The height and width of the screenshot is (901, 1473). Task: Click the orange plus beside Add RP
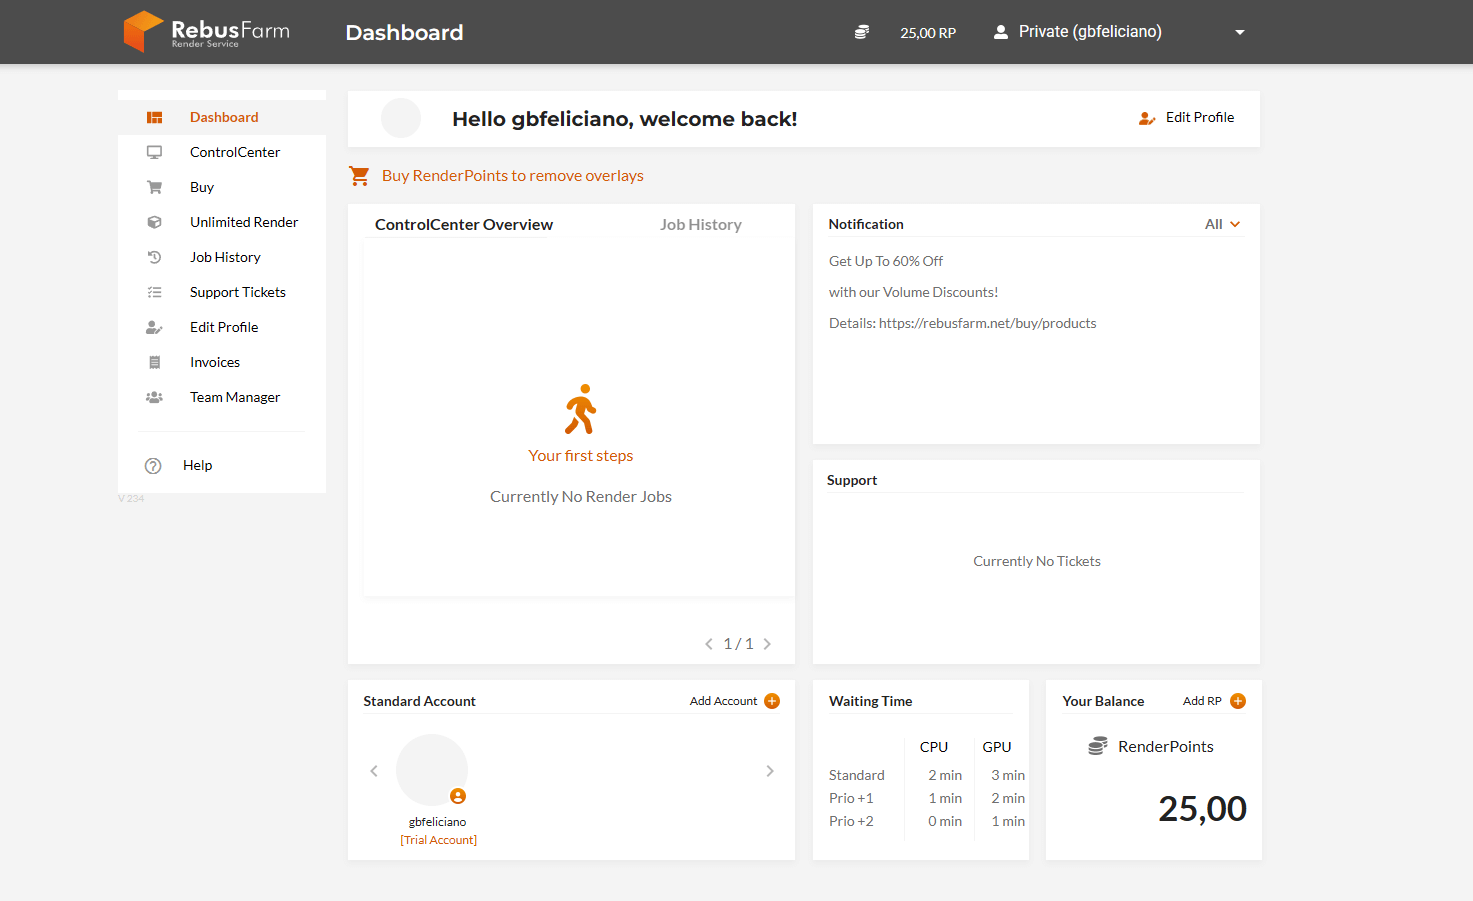pos(1238,701)
